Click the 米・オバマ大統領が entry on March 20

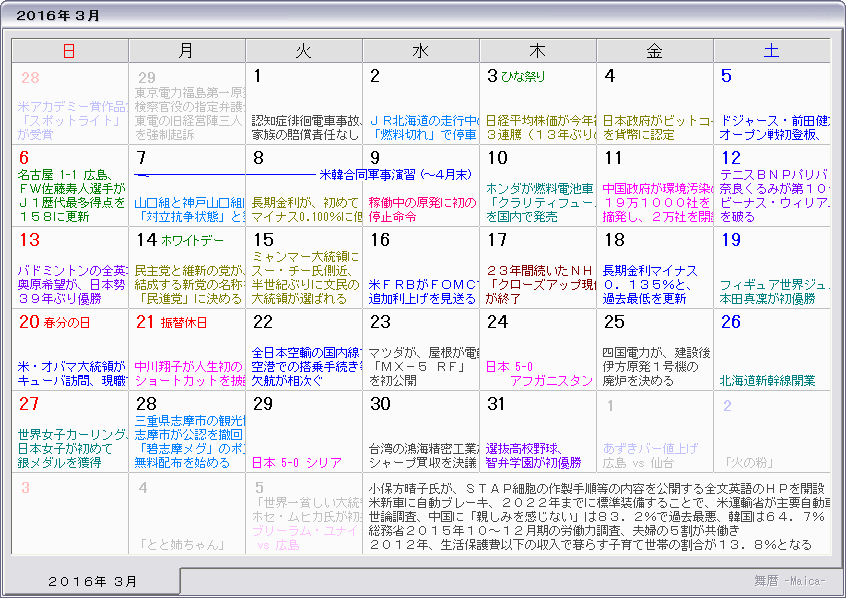[72, 373]
